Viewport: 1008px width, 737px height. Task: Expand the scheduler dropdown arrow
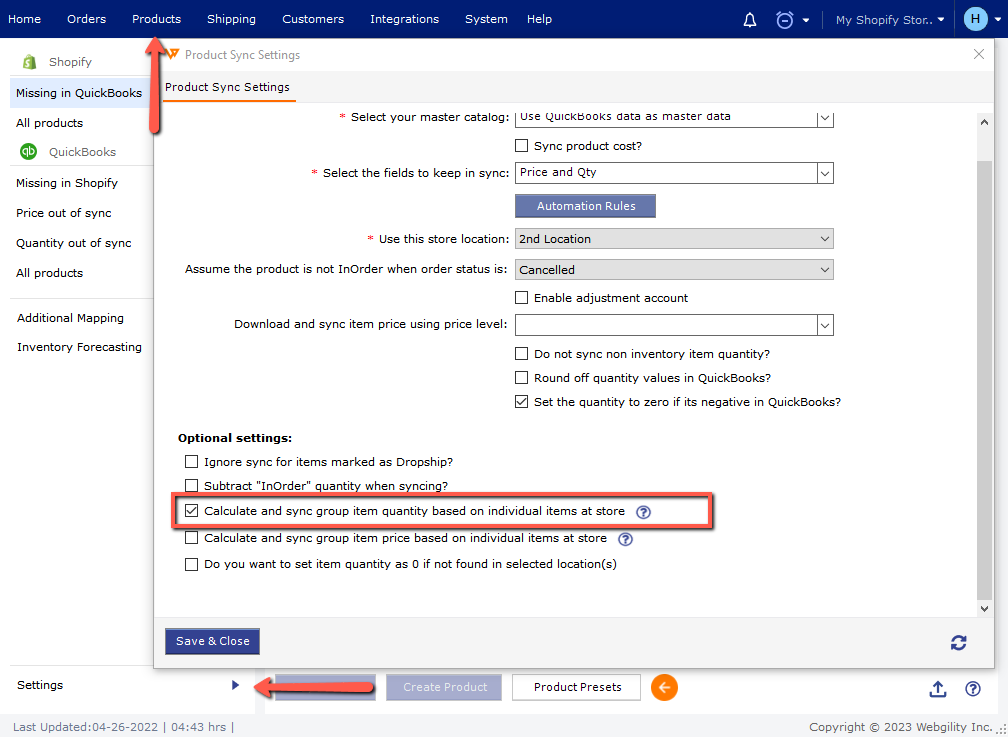(x=806, y=21)
